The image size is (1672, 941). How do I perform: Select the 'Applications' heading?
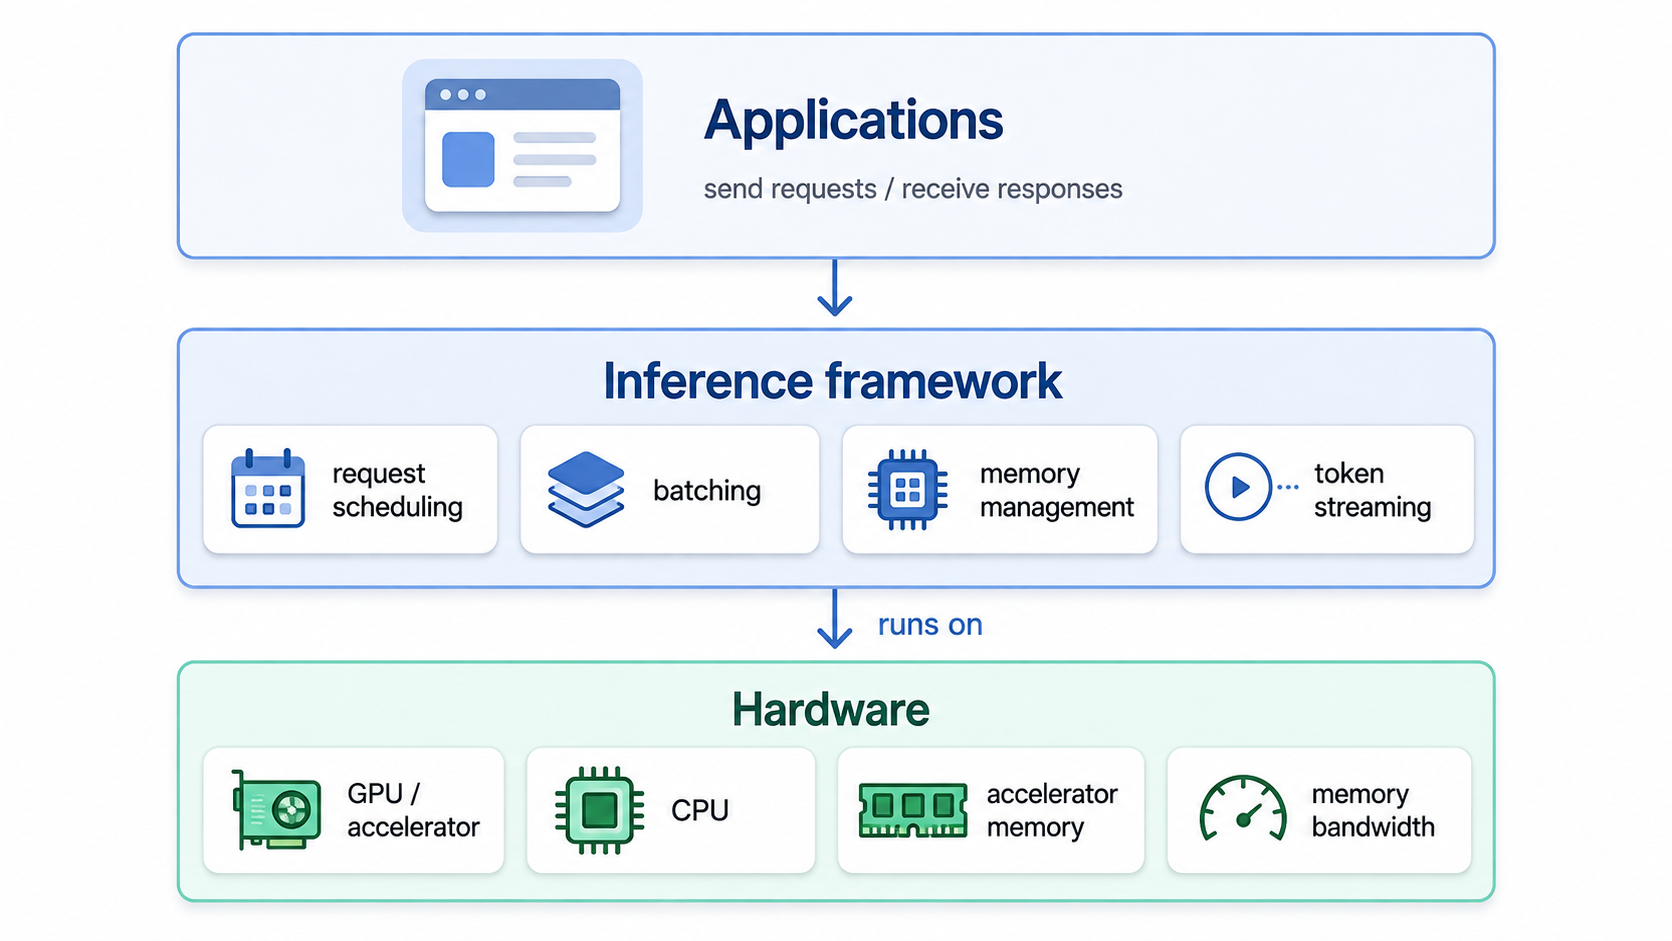tap(853, 120)
